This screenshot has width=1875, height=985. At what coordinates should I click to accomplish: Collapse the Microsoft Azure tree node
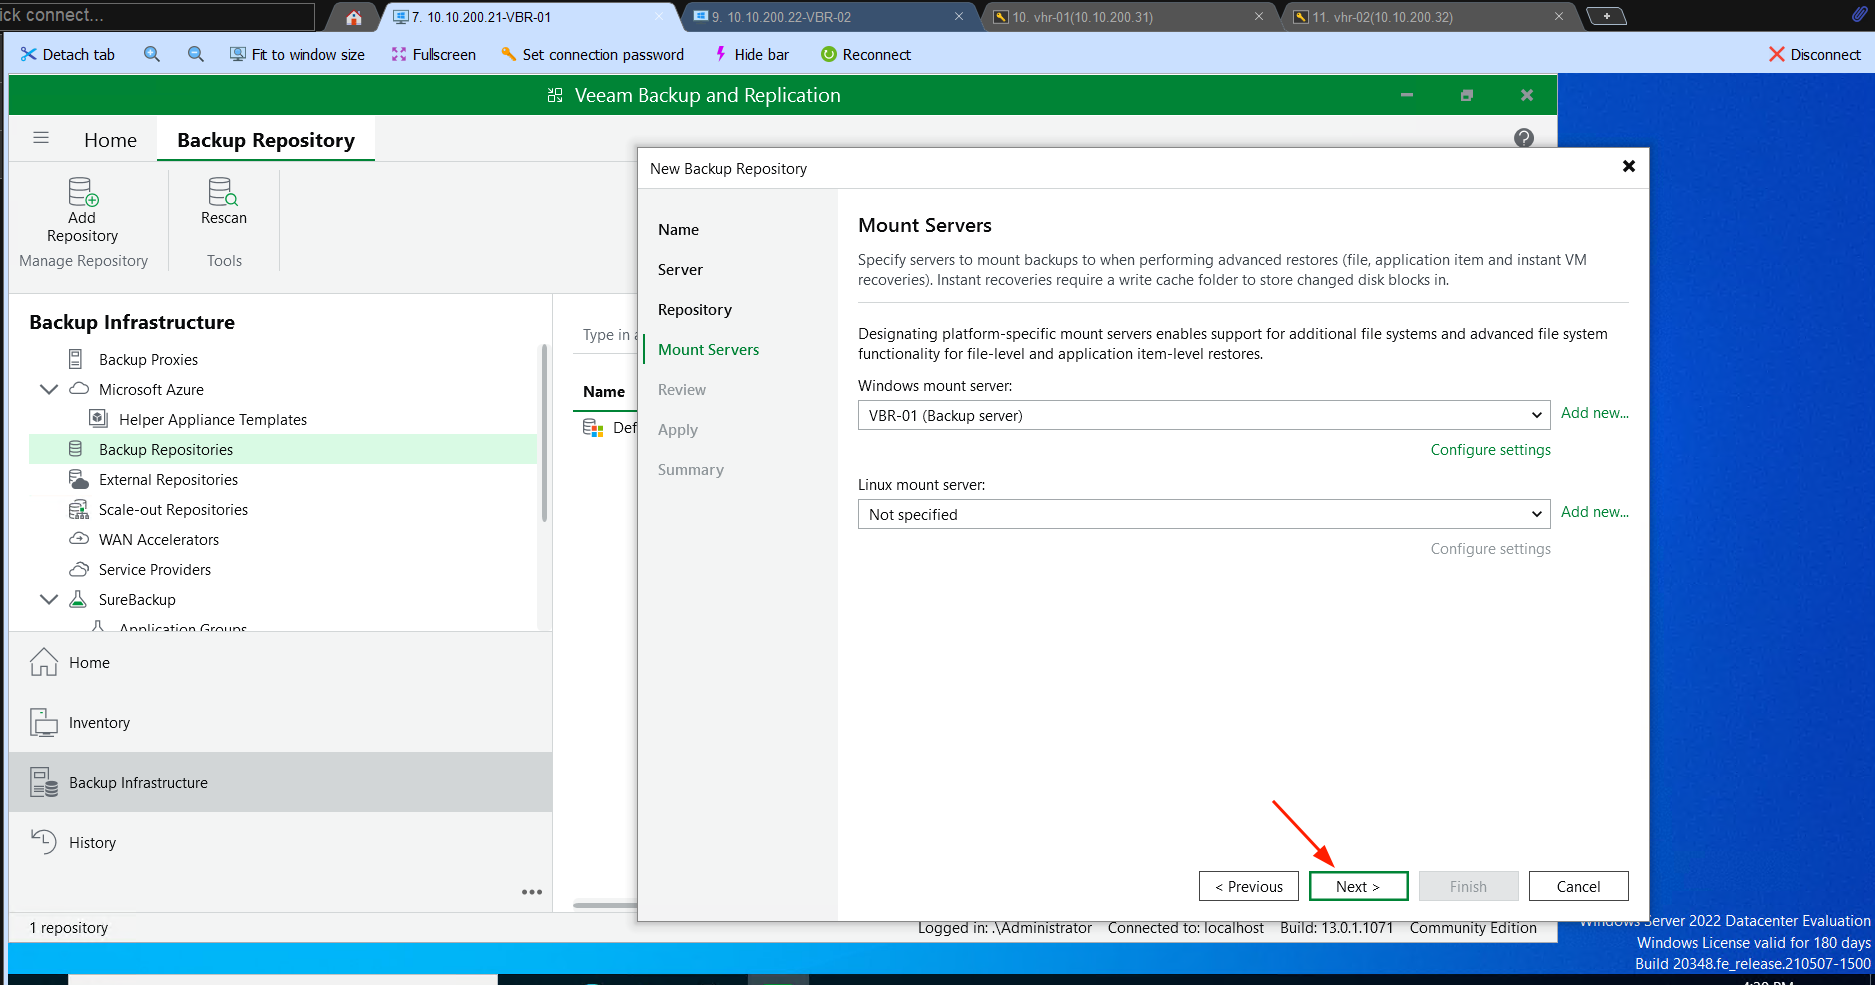click(48, 389)
